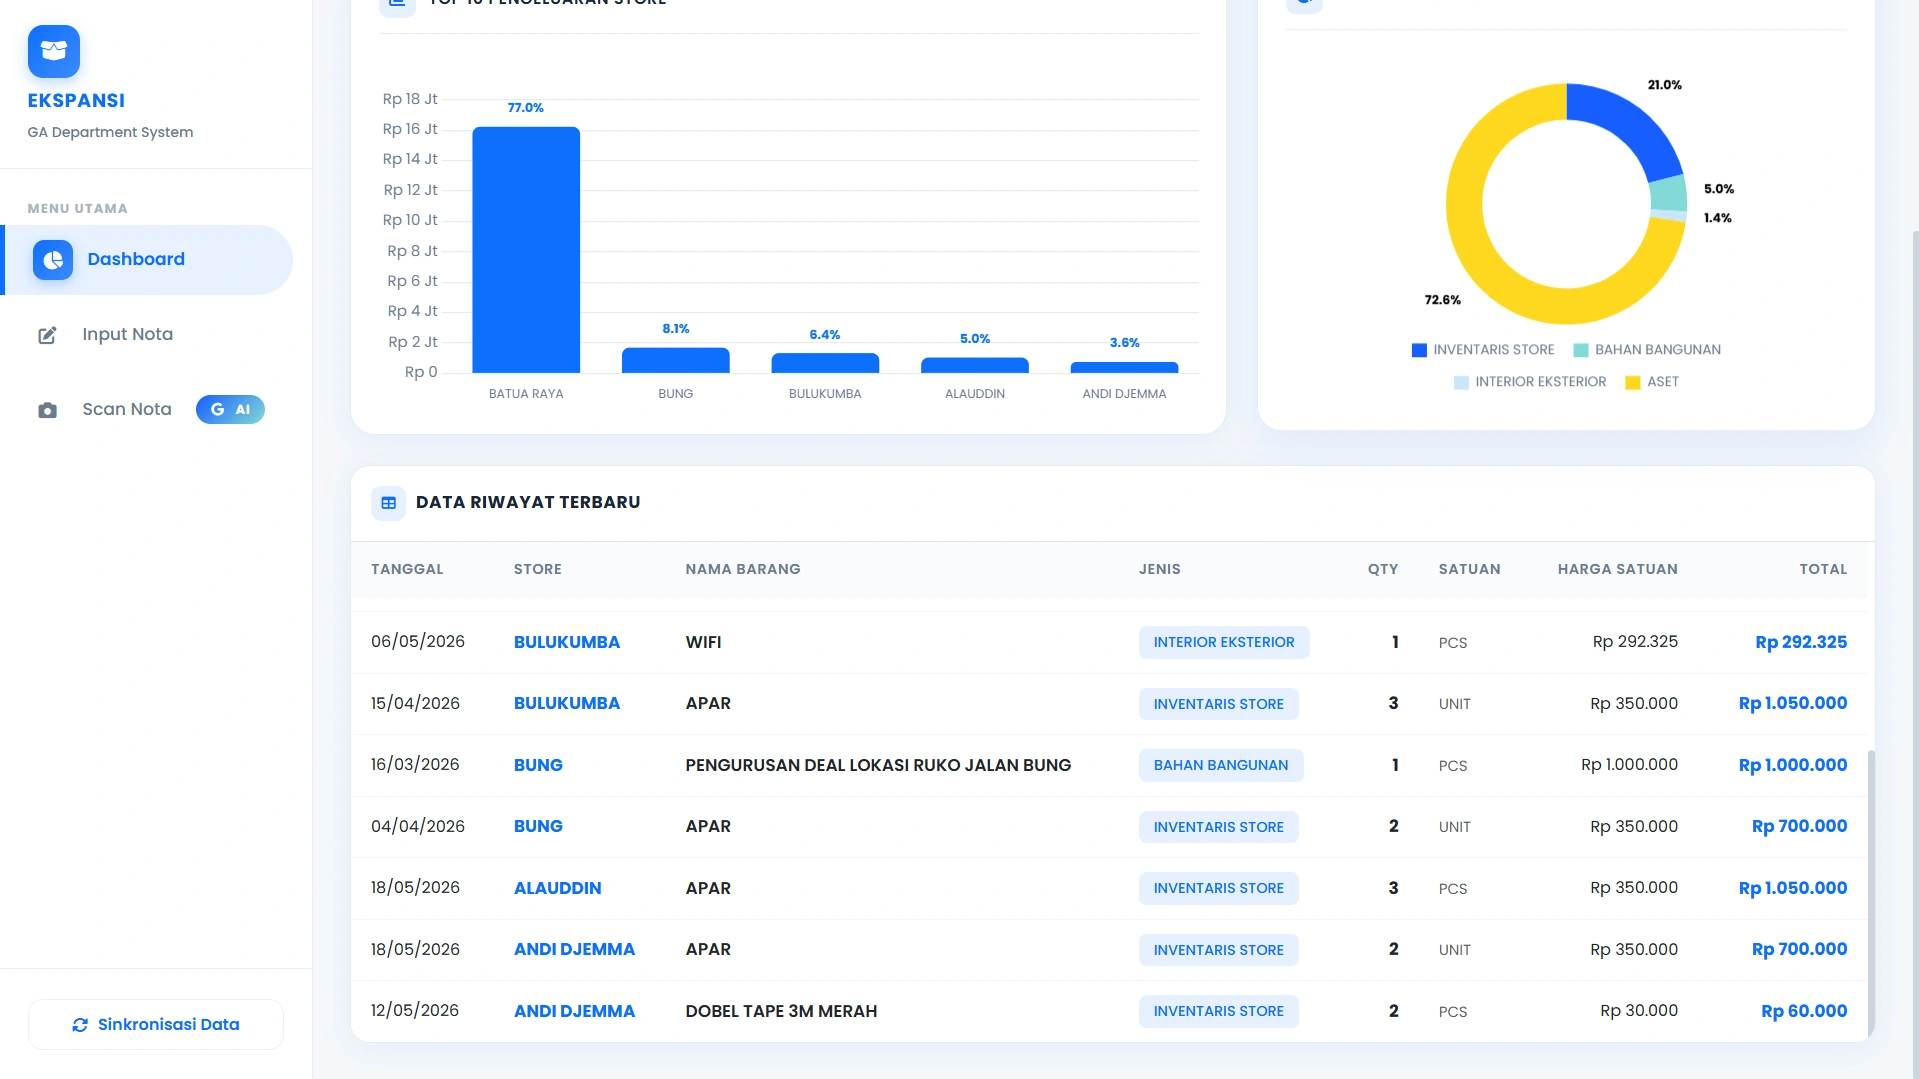This screenshot has height=1079, width=1919.
Task: Click the EKSPANSI box logo icon
Action: point(54,51)
